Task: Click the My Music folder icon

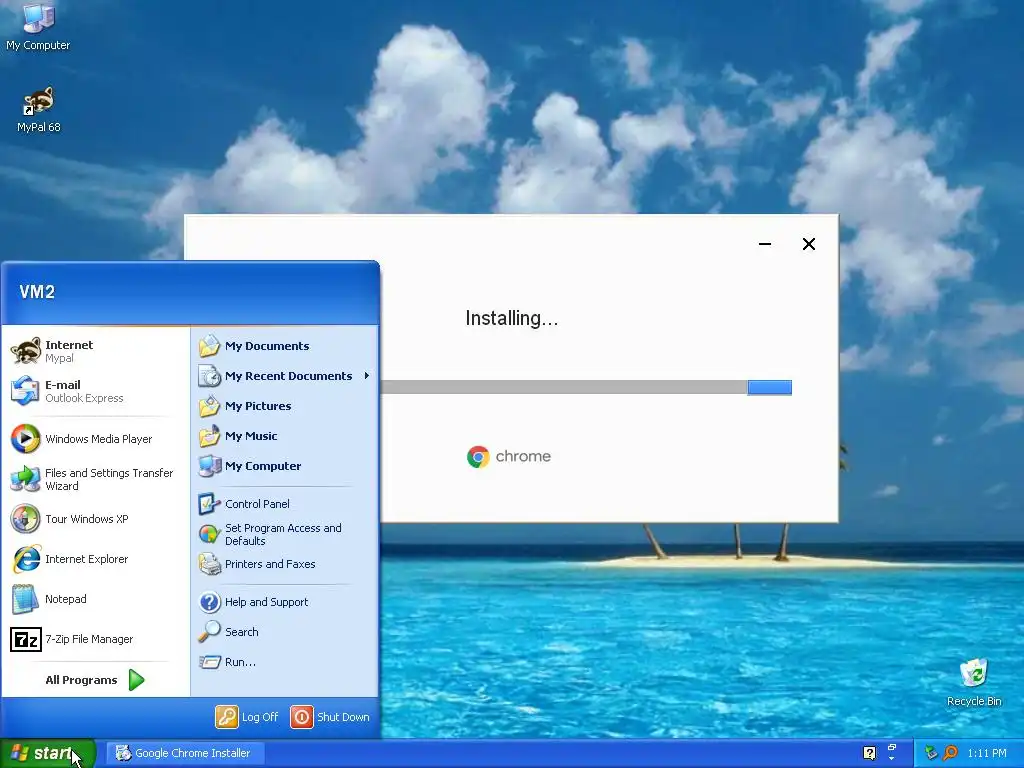Action: point(210,436)
